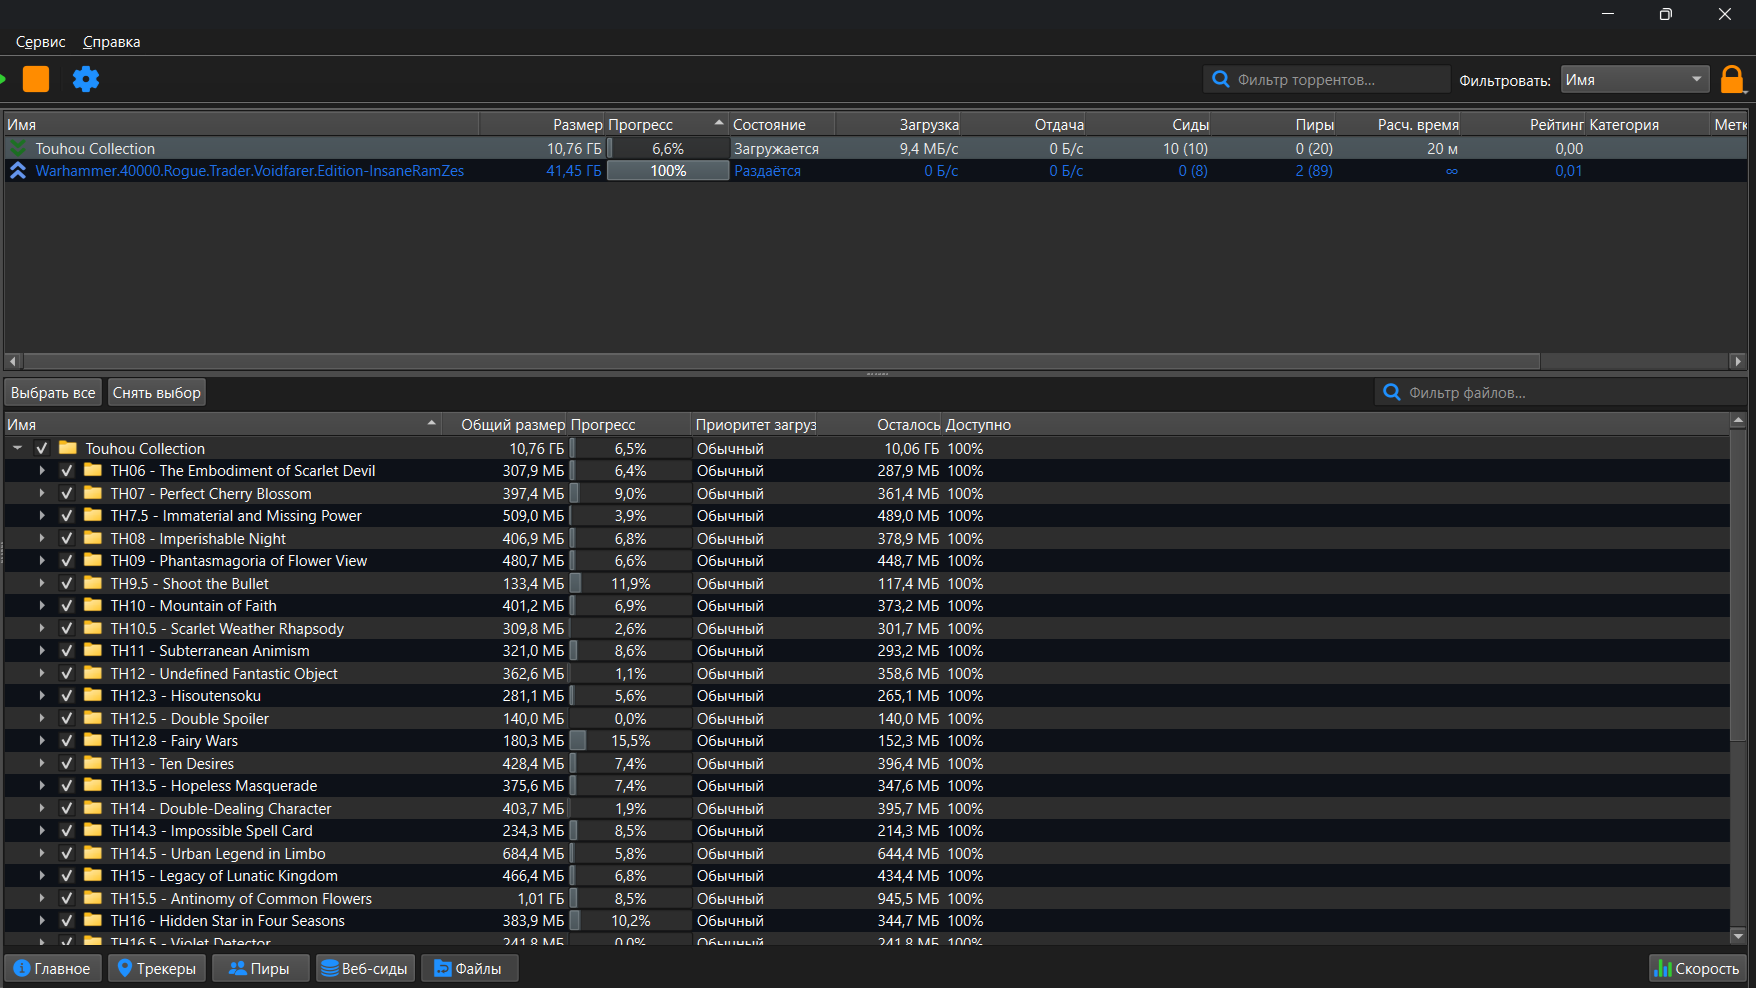Click the orange lock icon
The width and height of the screenshot is (1756, 988).
1732,79
